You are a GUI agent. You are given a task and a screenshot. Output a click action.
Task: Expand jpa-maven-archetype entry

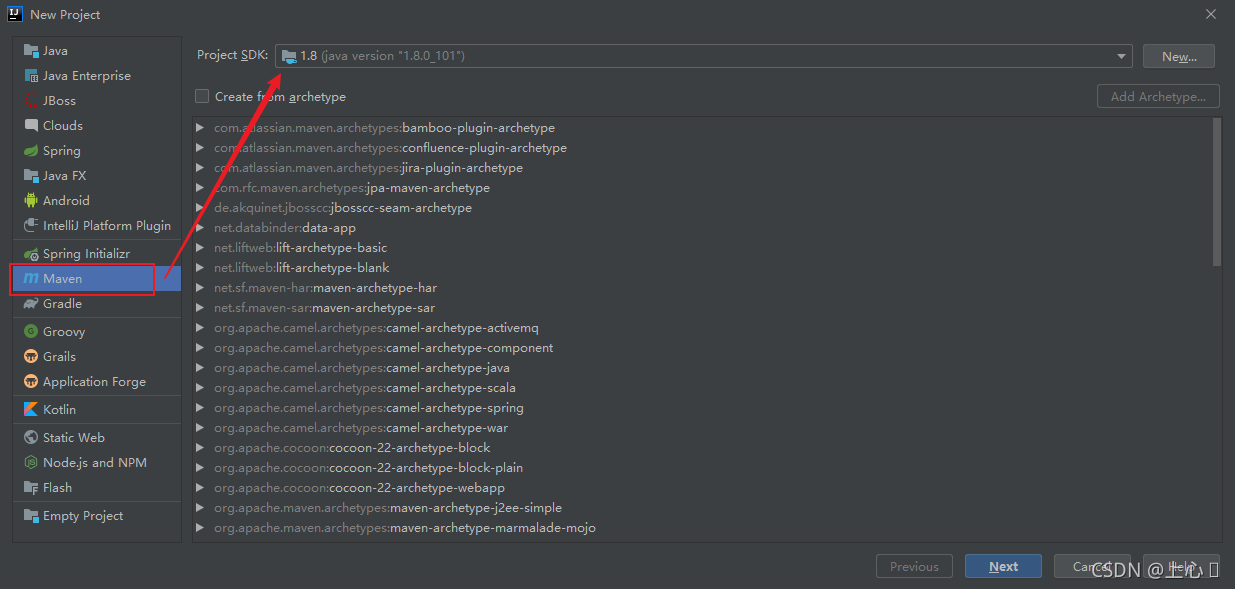(x=201, y=187)
